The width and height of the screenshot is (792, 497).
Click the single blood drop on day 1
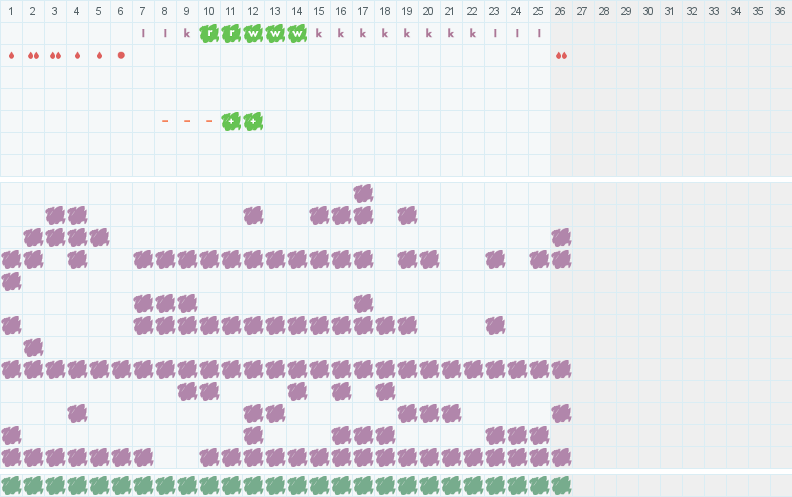point(11,55)
